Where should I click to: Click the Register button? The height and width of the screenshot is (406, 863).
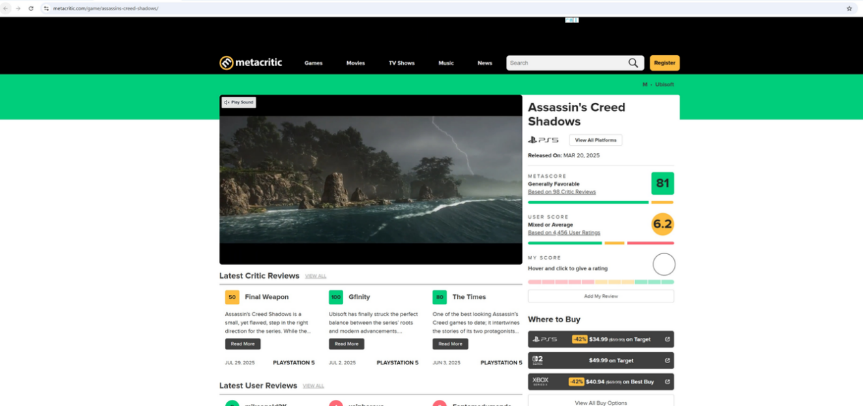[x=664, y=63]
